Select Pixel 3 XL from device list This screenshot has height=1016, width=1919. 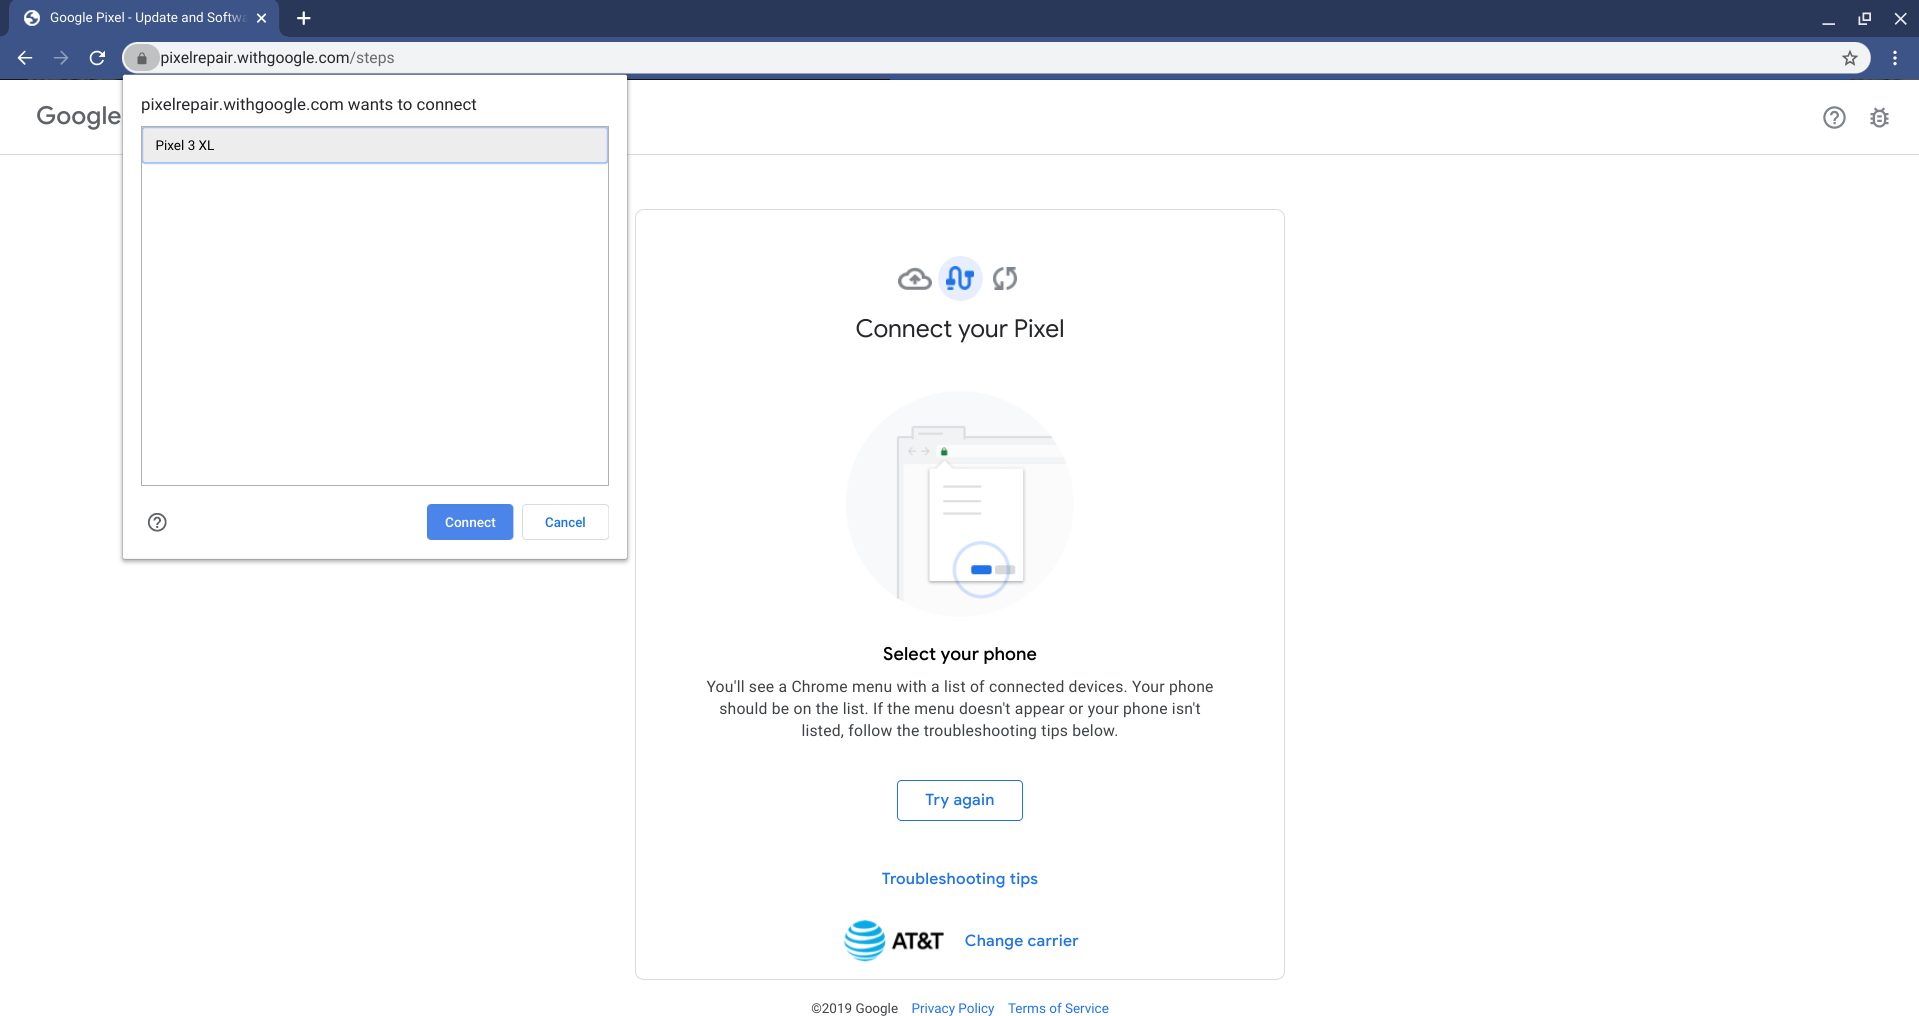point(374,145)
